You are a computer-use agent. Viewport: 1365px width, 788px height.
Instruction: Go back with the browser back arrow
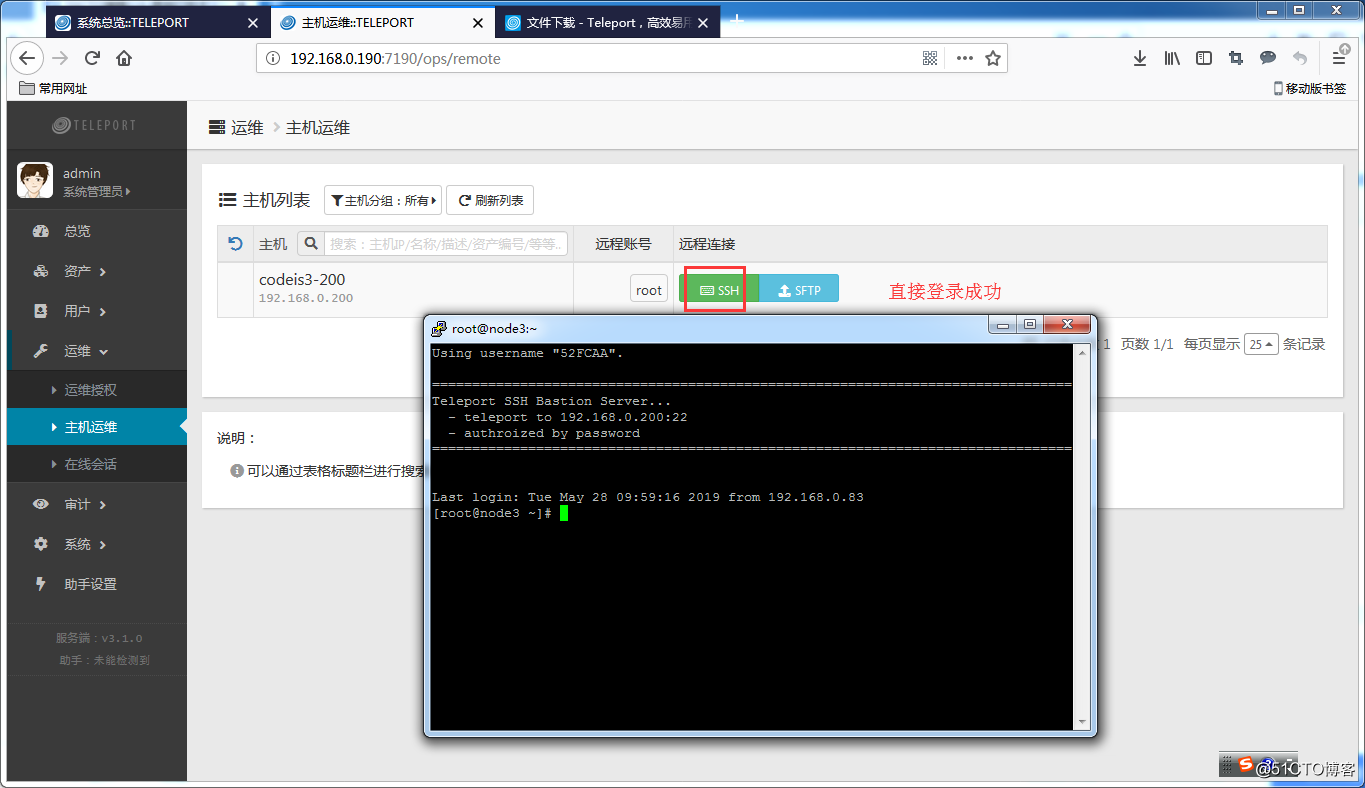point(27,58)
